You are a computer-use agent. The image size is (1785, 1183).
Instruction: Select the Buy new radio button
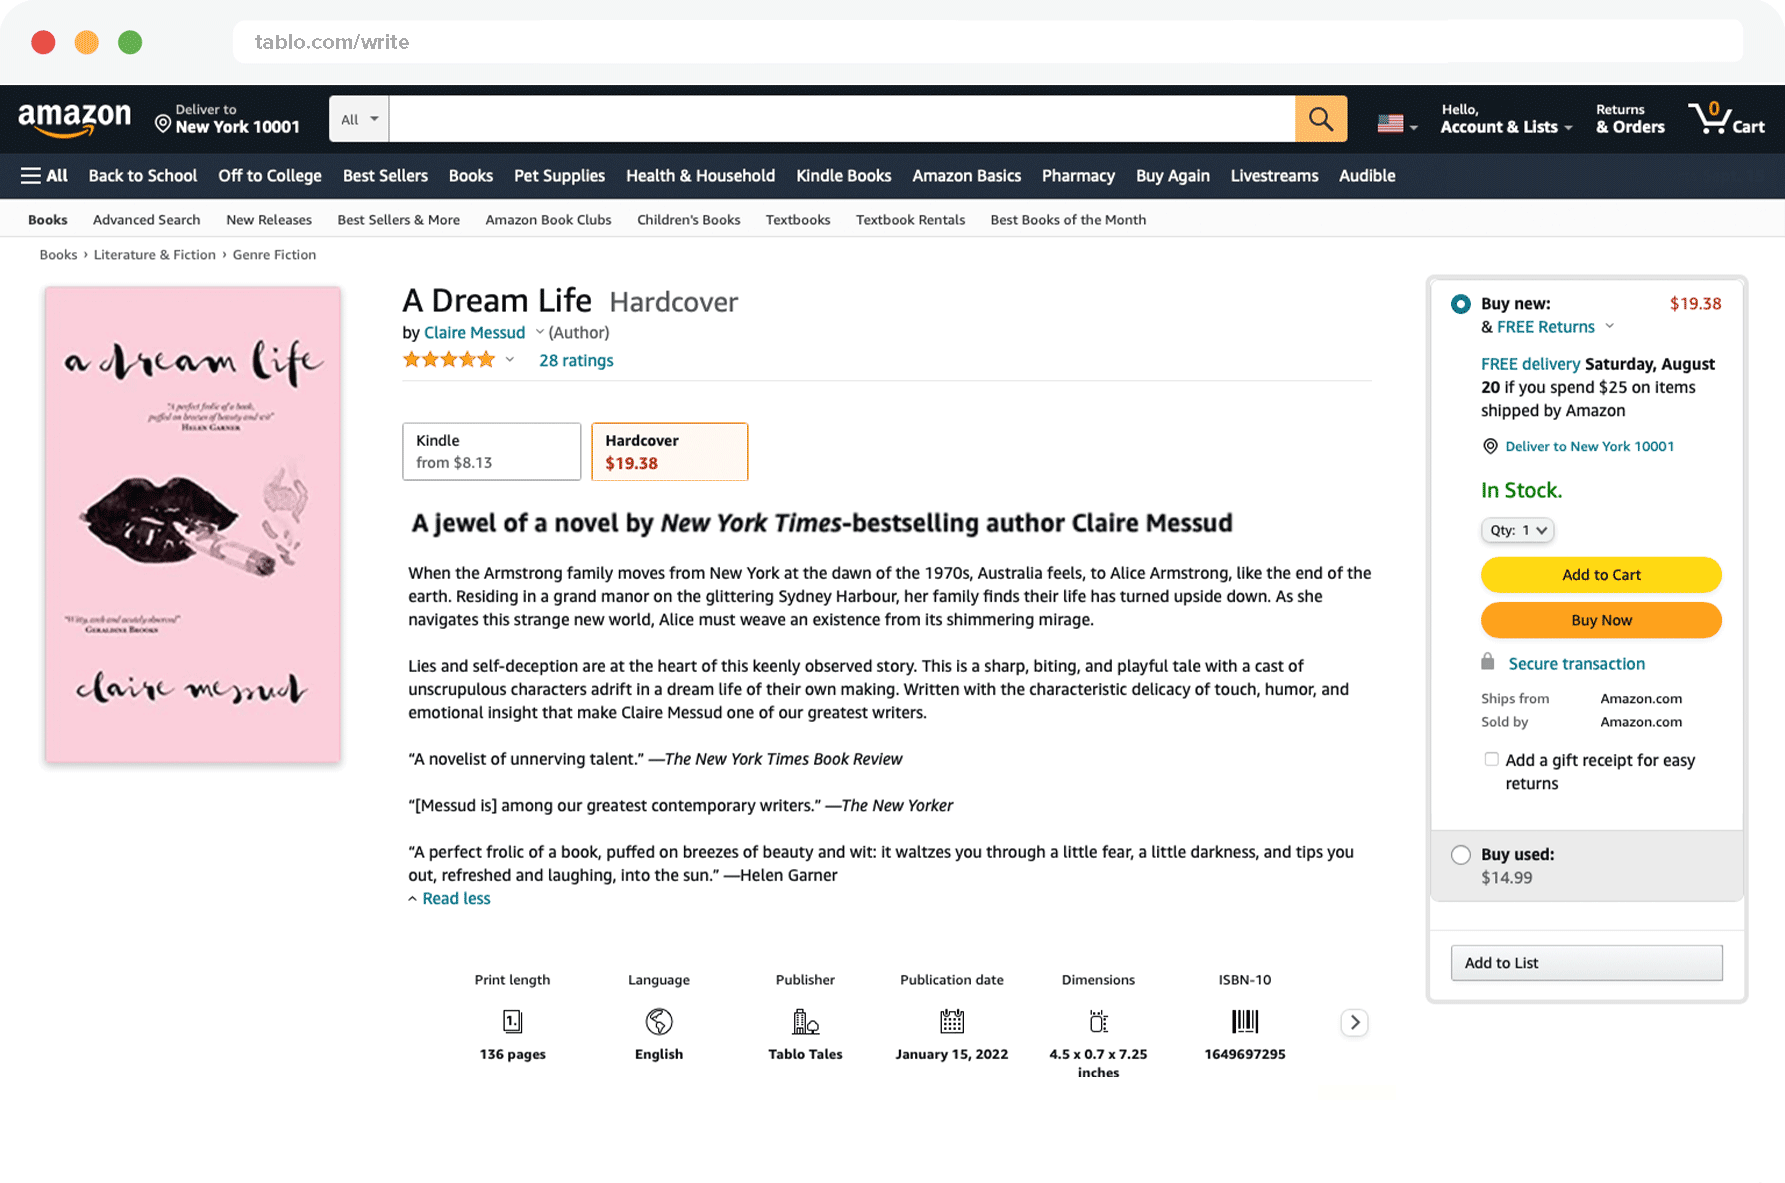coord(1461,304)
